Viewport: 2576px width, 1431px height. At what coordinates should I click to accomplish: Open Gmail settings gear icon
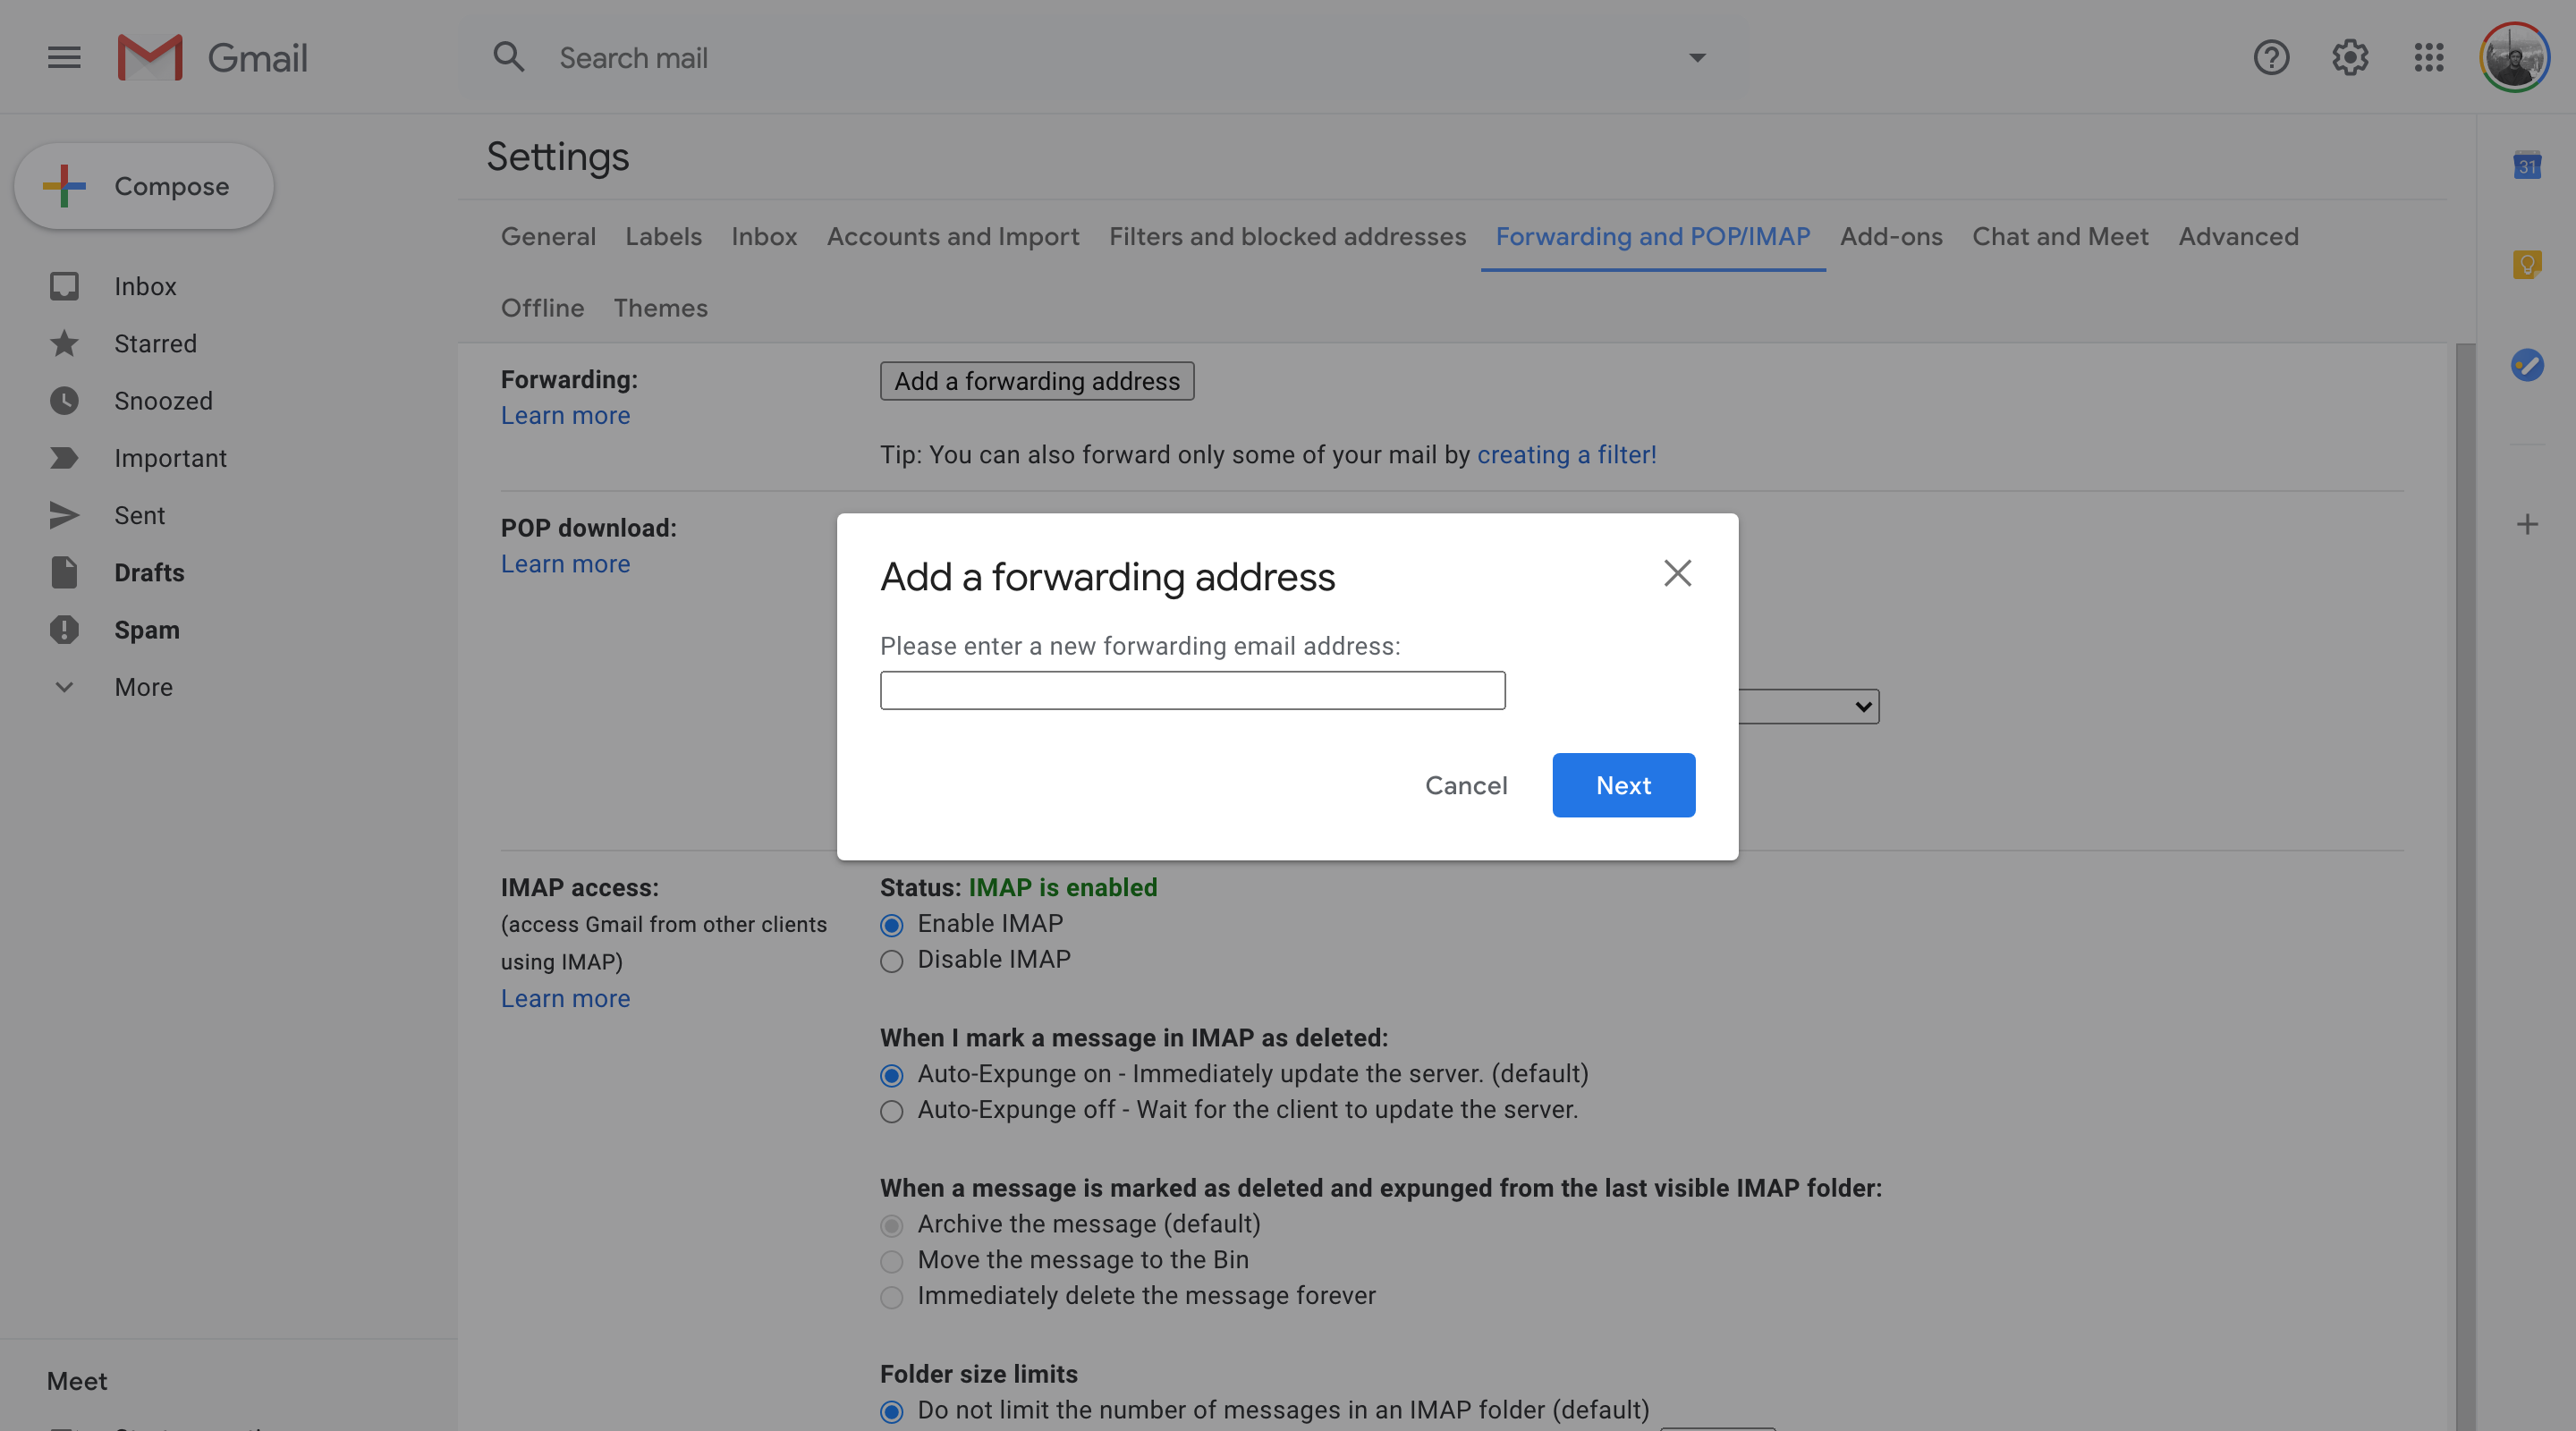tap(2350, 57)
